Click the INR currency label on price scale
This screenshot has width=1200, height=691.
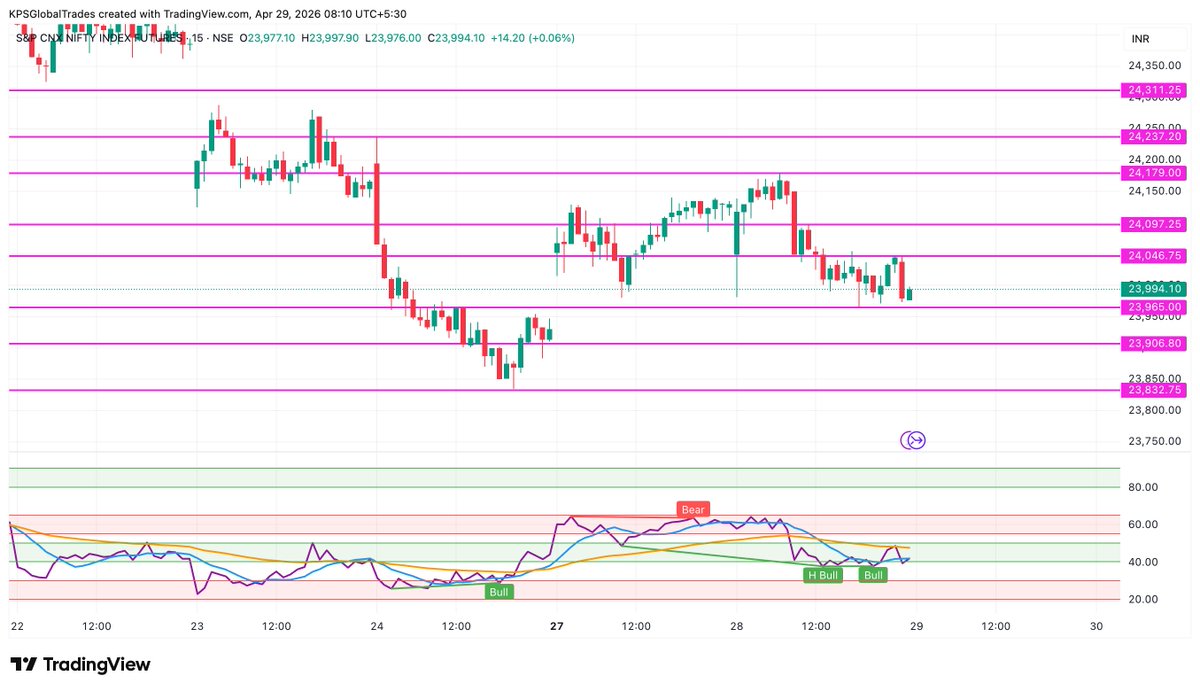click(1140, 39)
